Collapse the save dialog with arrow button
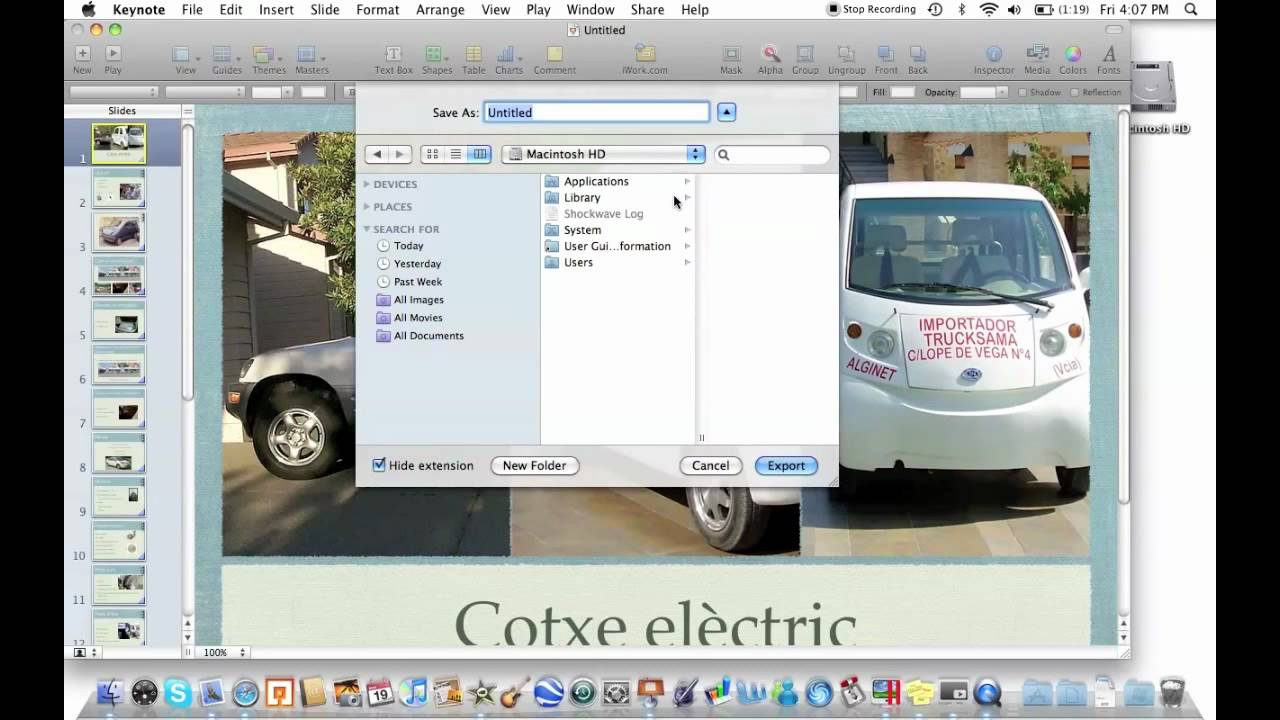The image size is (1280, 720). (726, 112)
